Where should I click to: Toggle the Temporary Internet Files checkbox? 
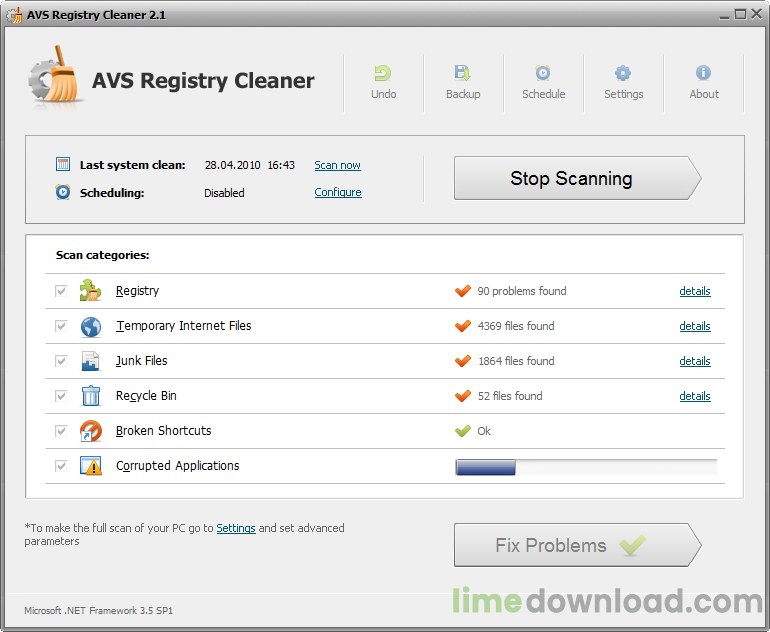61,326
